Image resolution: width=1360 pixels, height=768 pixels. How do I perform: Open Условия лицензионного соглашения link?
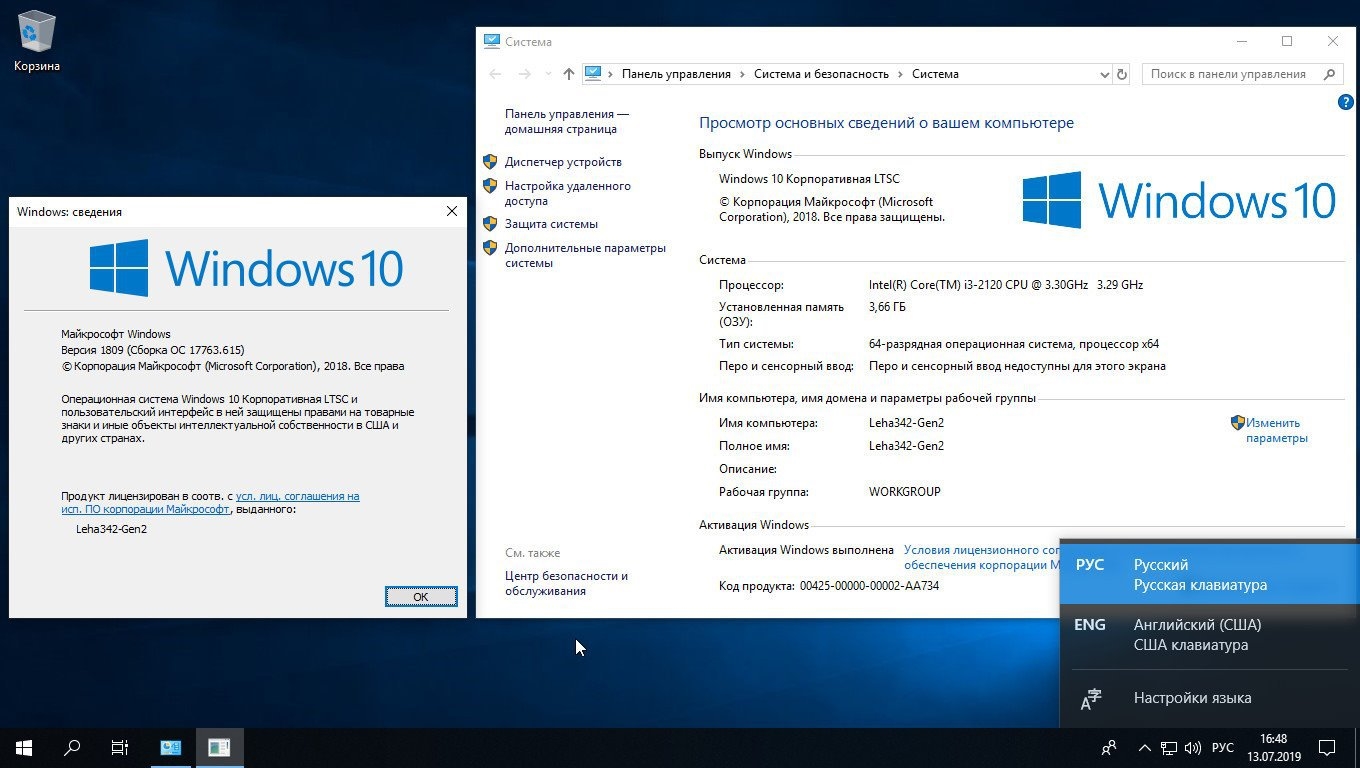pos(981,557)
